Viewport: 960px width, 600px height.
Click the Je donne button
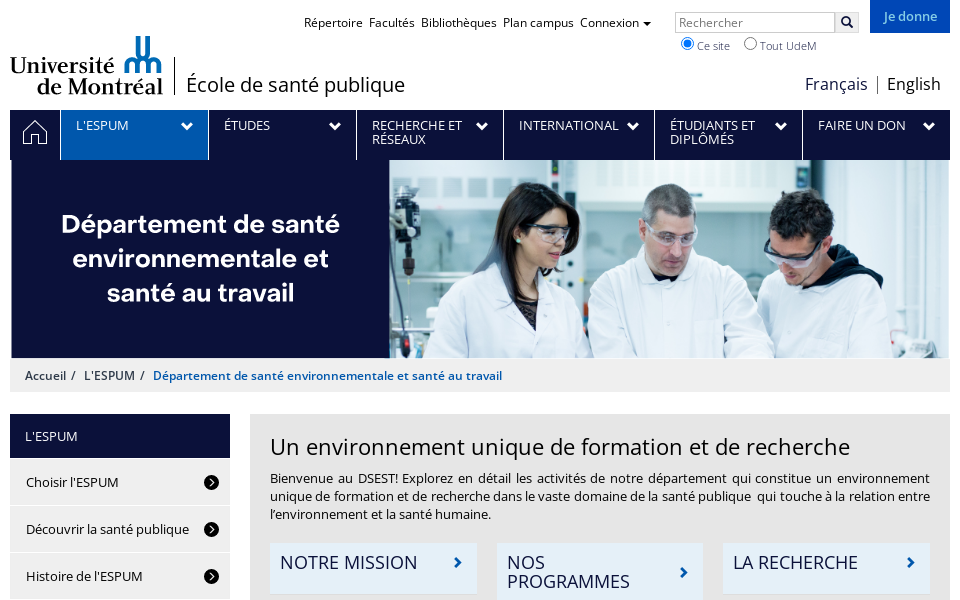point(909,16)
